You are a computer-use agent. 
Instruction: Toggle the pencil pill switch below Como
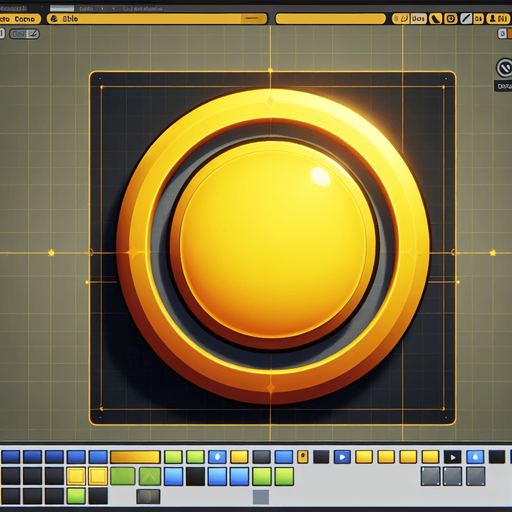[x=24, y=34]
